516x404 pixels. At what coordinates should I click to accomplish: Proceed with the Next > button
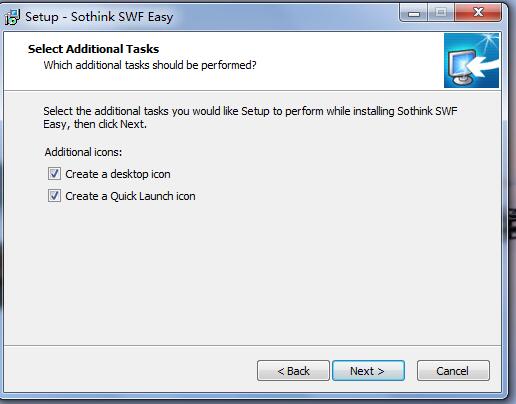tap(368, 371)
